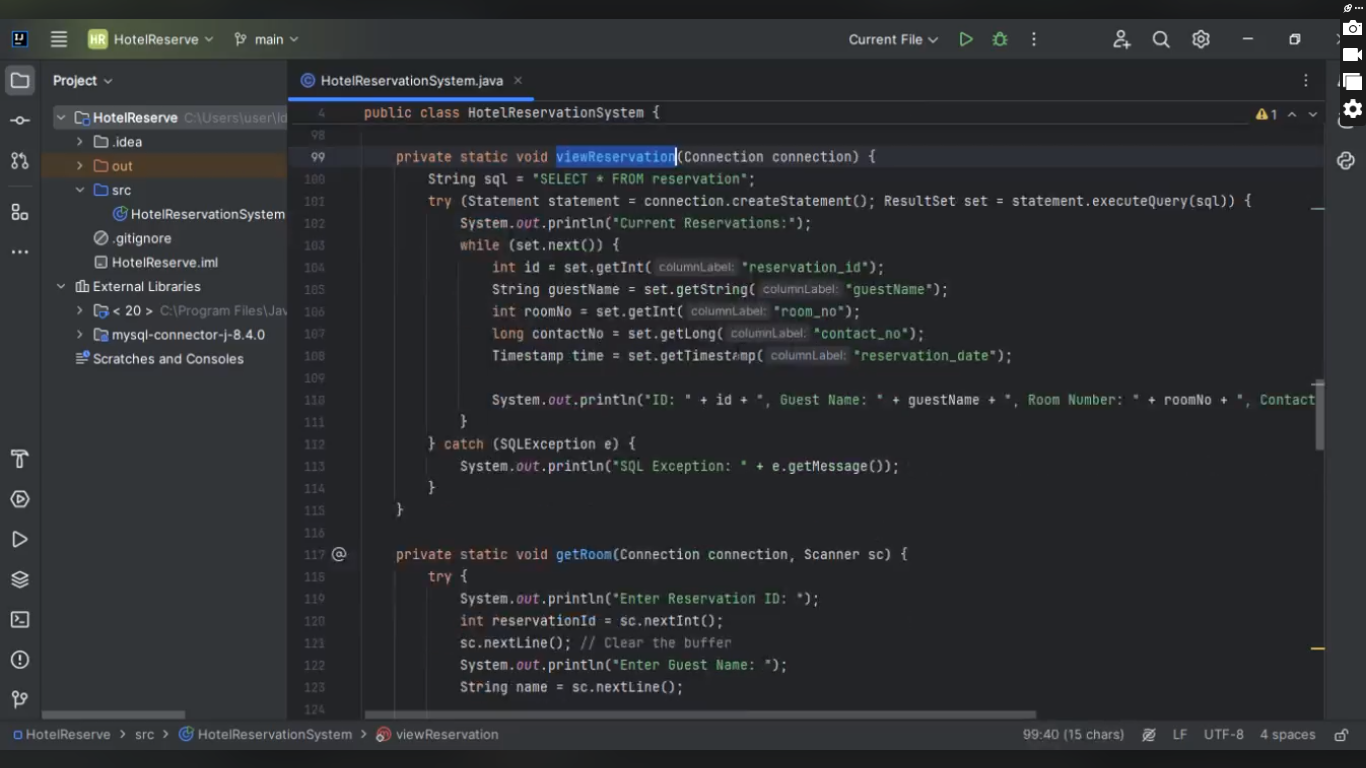Open the Python console icon on right
Screen dimensions: 1366x768
pyautogui.click(x=1345, y=161)
